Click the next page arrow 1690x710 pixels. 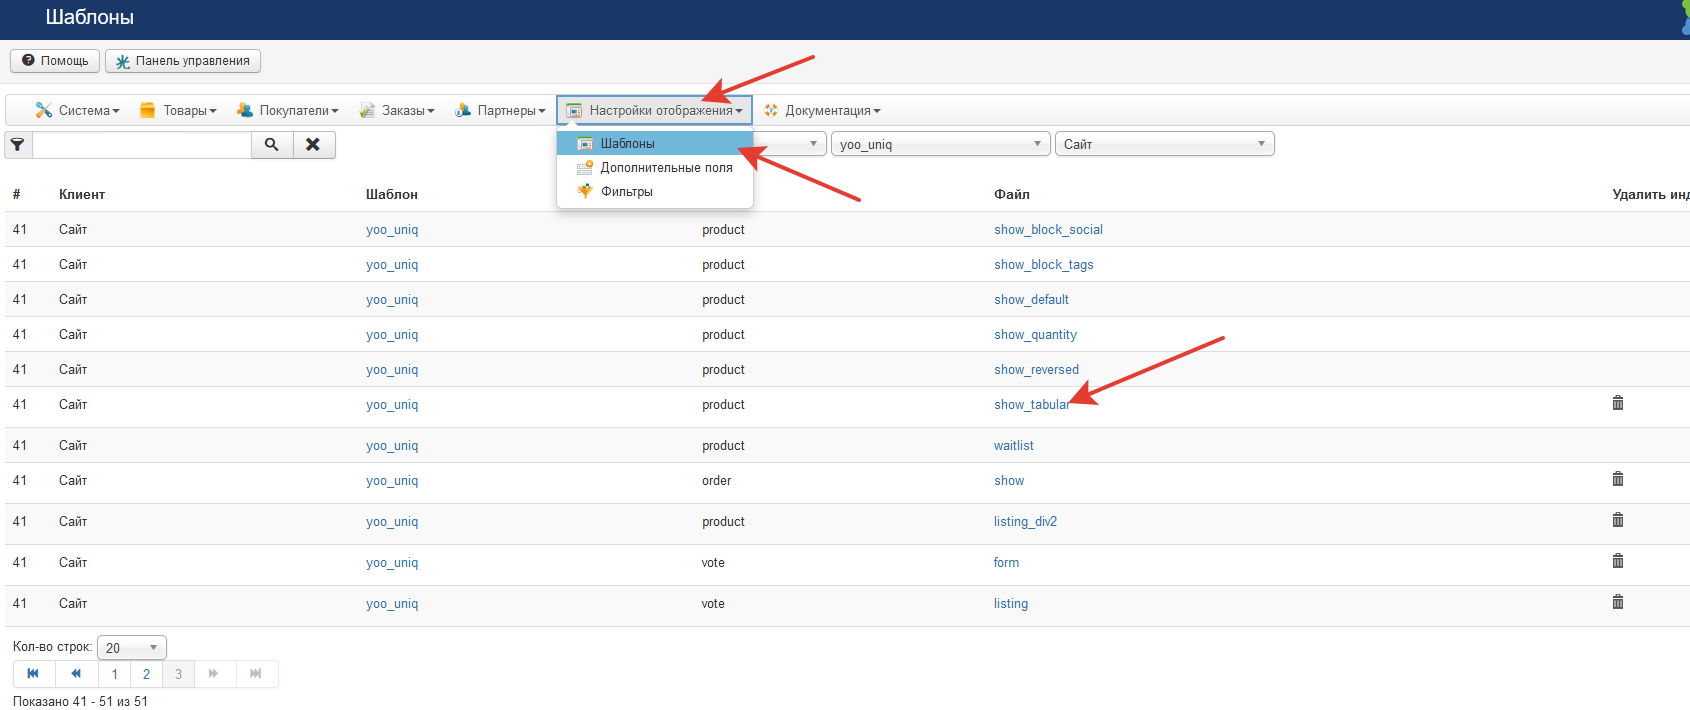point(214,674)
